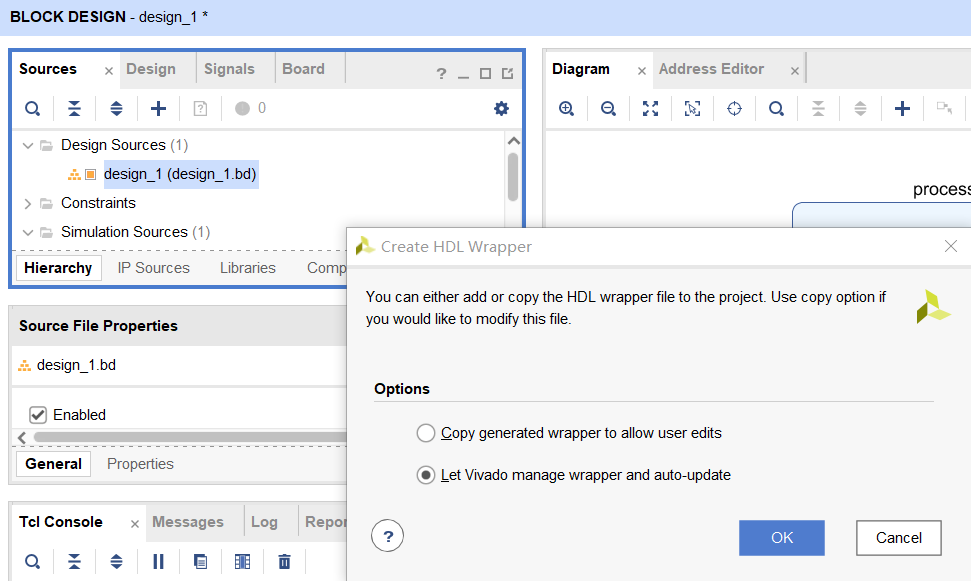This screenshot has height=581, width=971.
Task: Copy Tcl Console contents icon
Action: (200, 562)
